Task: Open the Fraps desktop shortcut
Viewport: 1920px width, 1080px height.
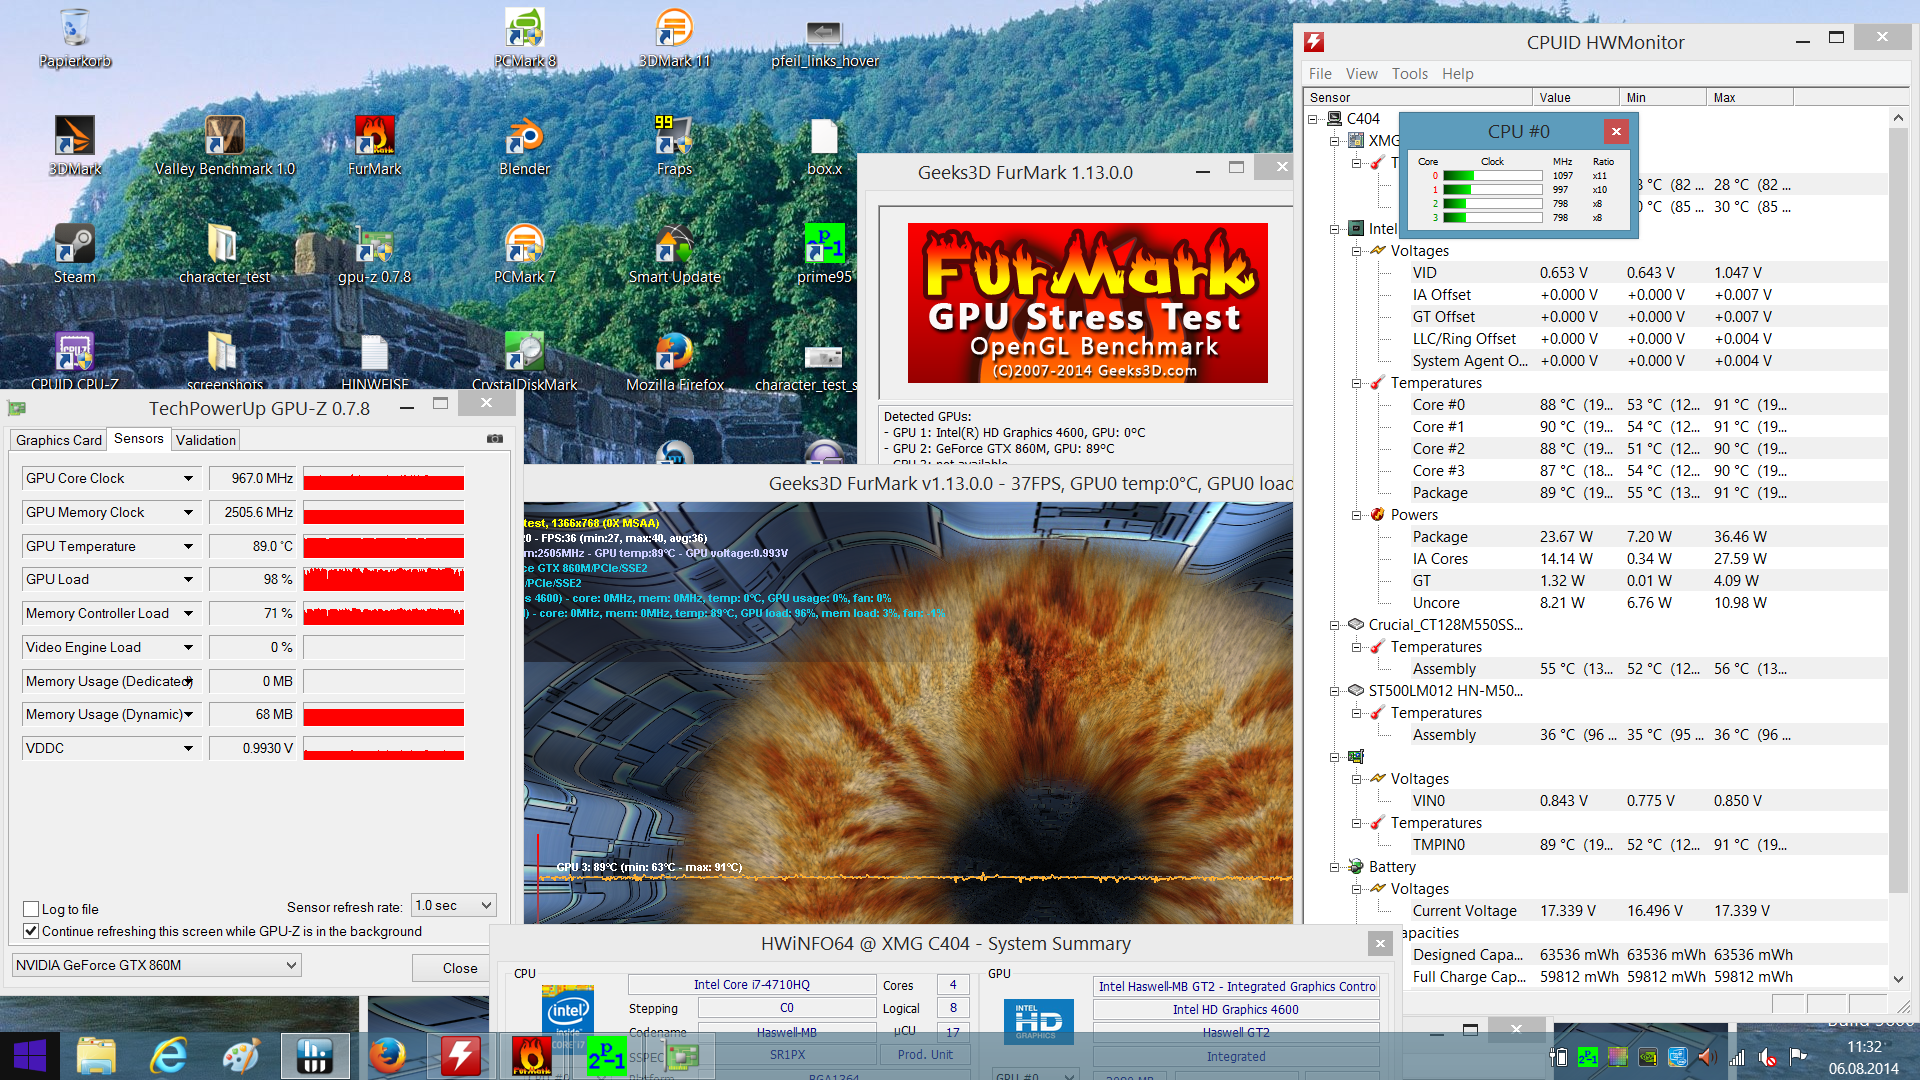Action: click(x=675, y=146)
